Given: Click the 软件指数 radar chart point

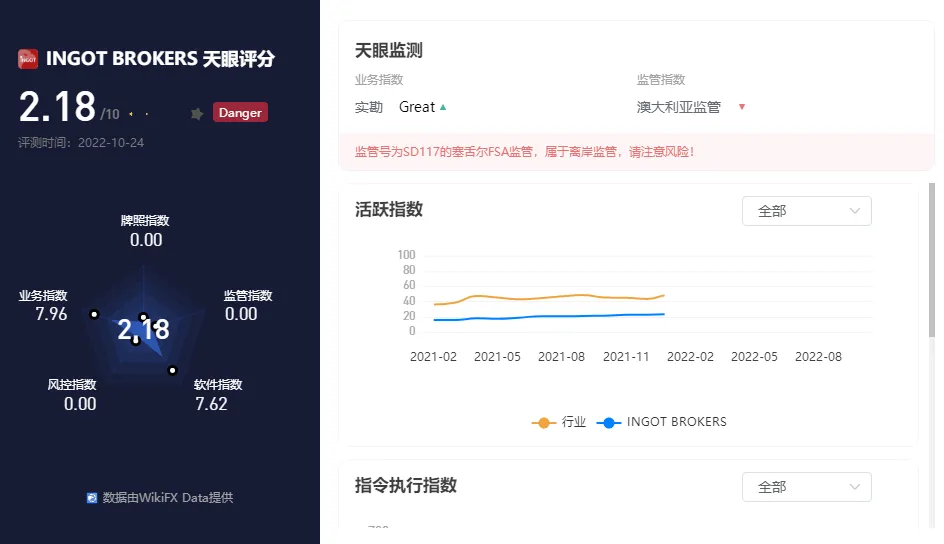Looking at the screenshot, I should [172, 370].
